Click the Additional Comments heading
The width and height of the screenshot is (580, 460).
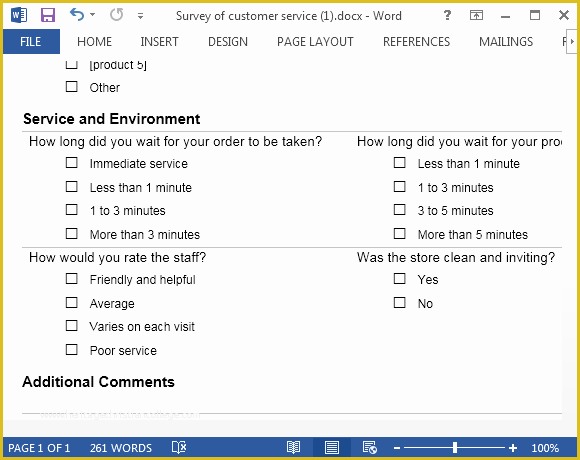[98, 382]
